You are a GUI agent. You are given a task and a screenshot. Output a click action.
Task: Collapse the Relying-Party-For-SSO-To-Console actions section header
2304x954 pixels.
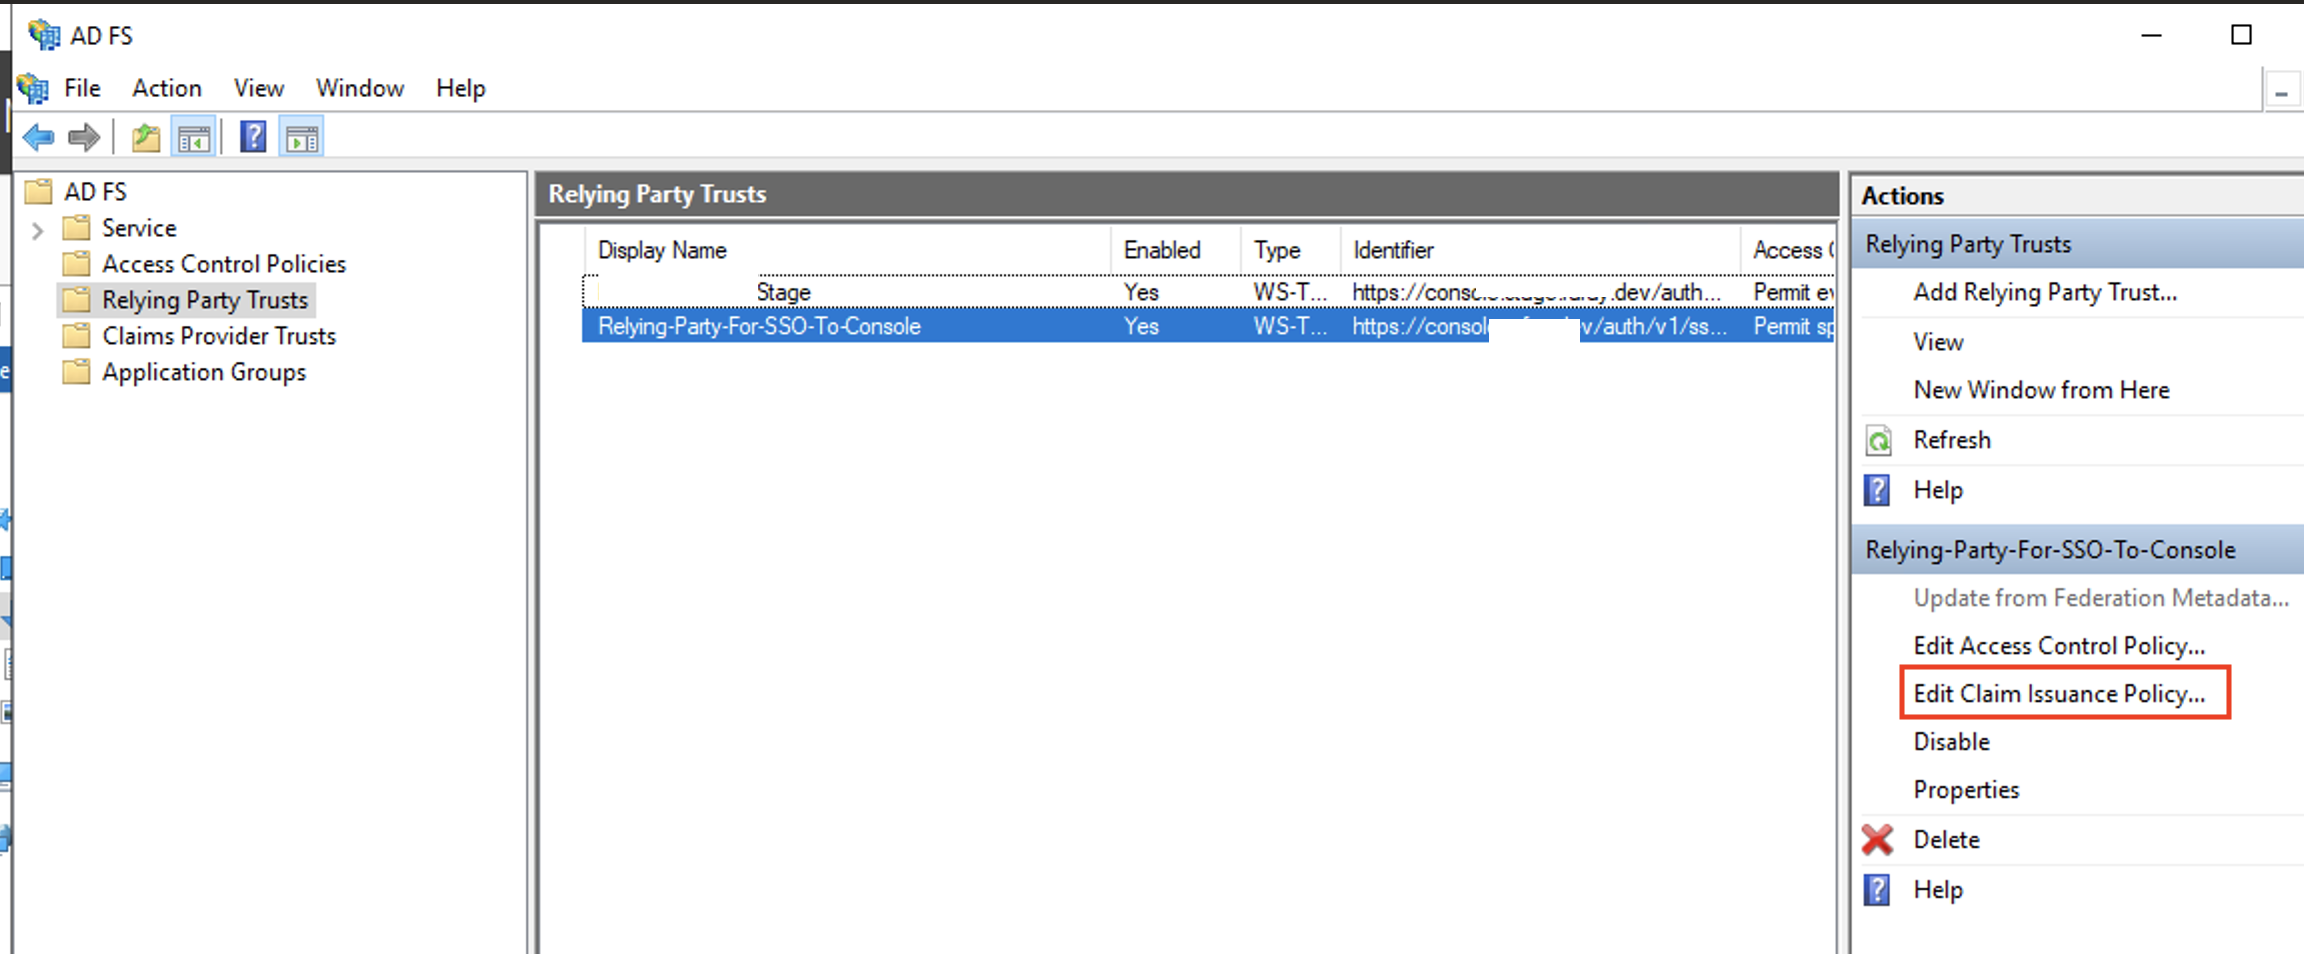[x=2078, y=550]
